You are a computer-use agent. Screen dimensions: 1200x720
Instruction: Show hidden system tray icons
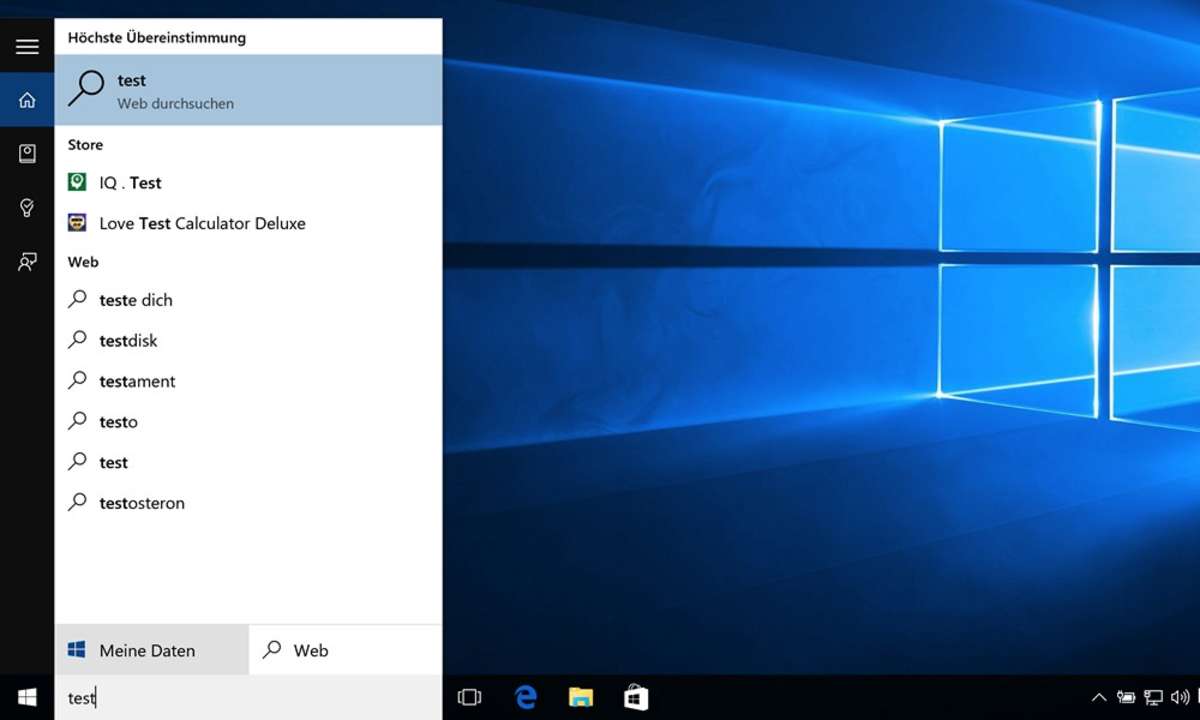coord(1099,697)
